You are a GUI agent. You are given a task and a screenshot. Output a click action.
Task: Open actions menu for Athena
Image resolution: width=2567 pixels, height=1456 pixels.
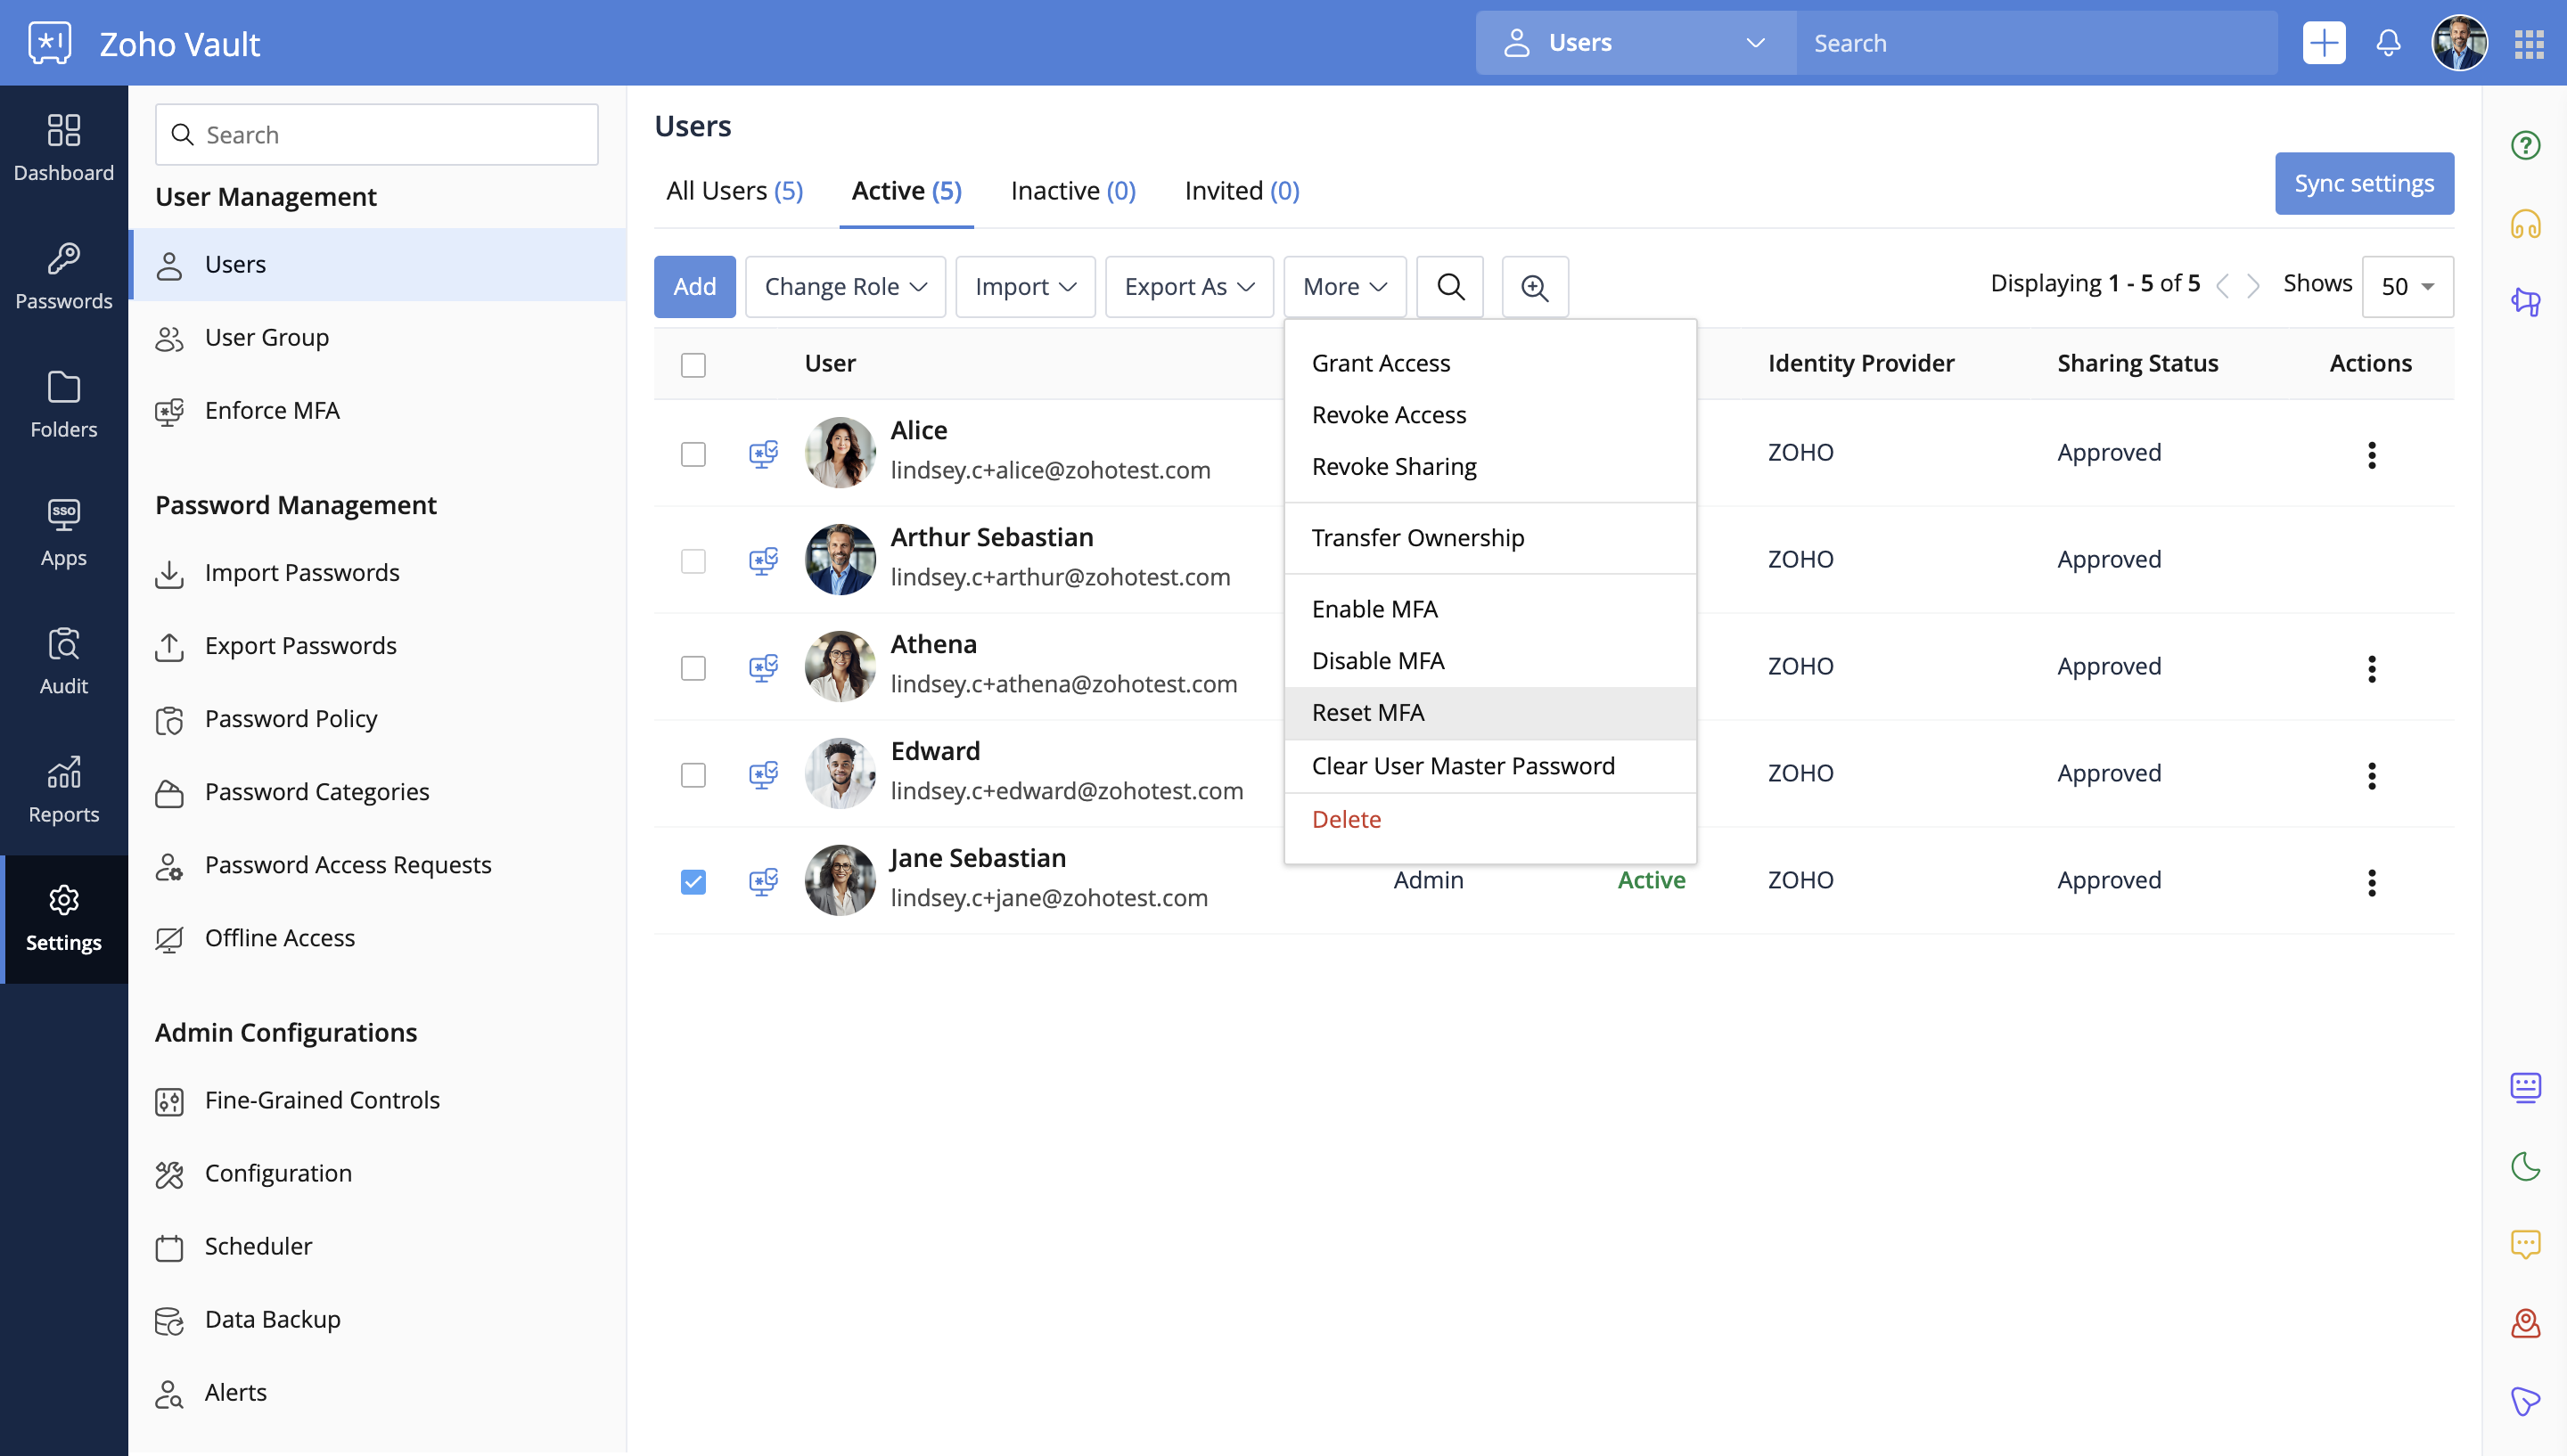[x=2372, y=668]
